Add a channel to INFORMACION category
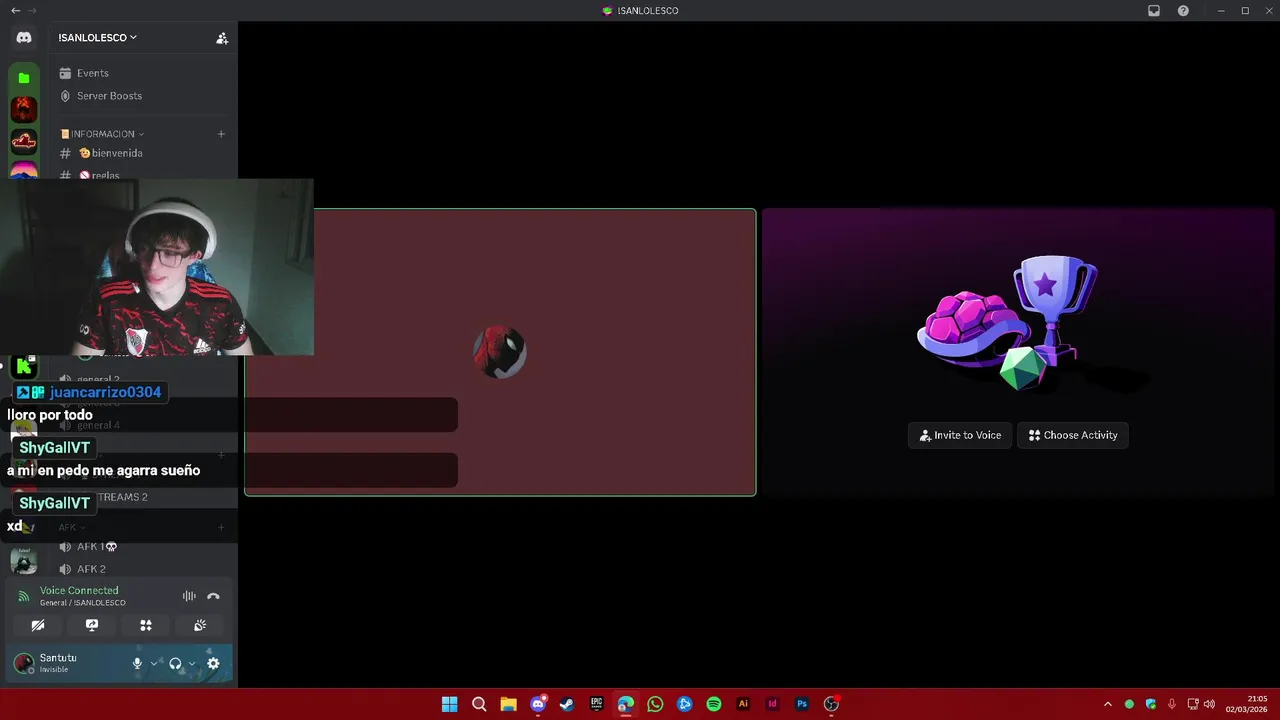 [x=221, y=134]
